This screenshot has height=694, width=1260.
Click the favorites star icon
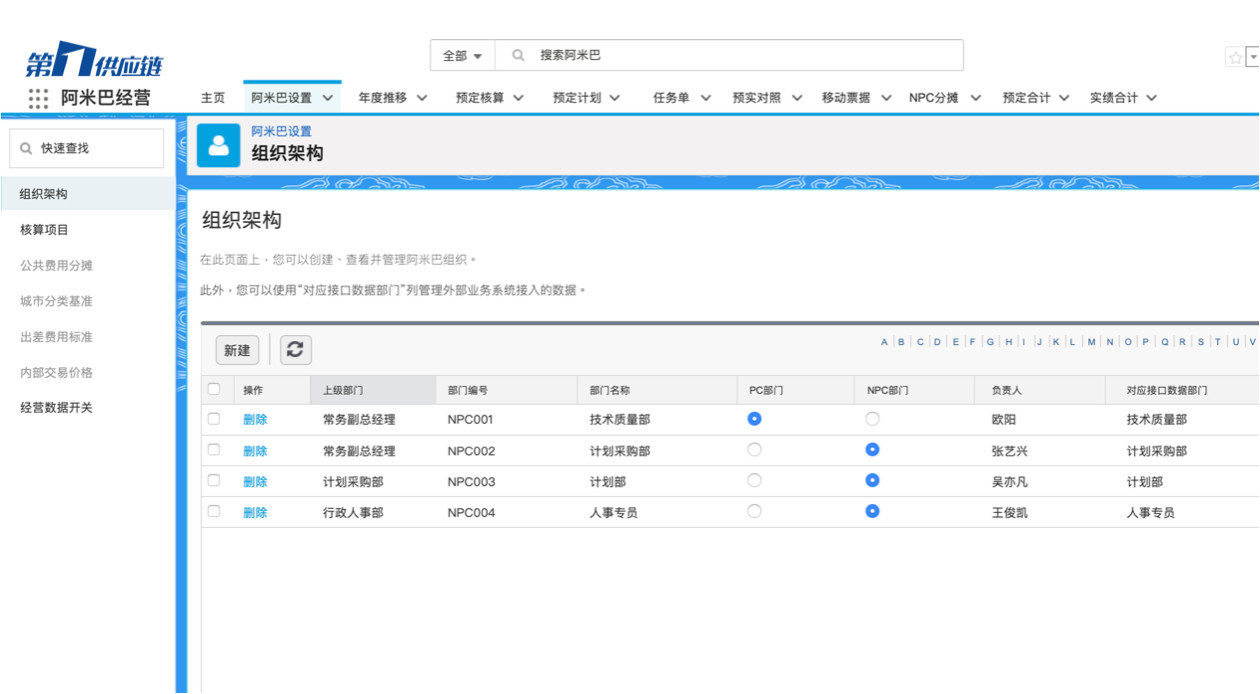click(x=1234, y=58)
